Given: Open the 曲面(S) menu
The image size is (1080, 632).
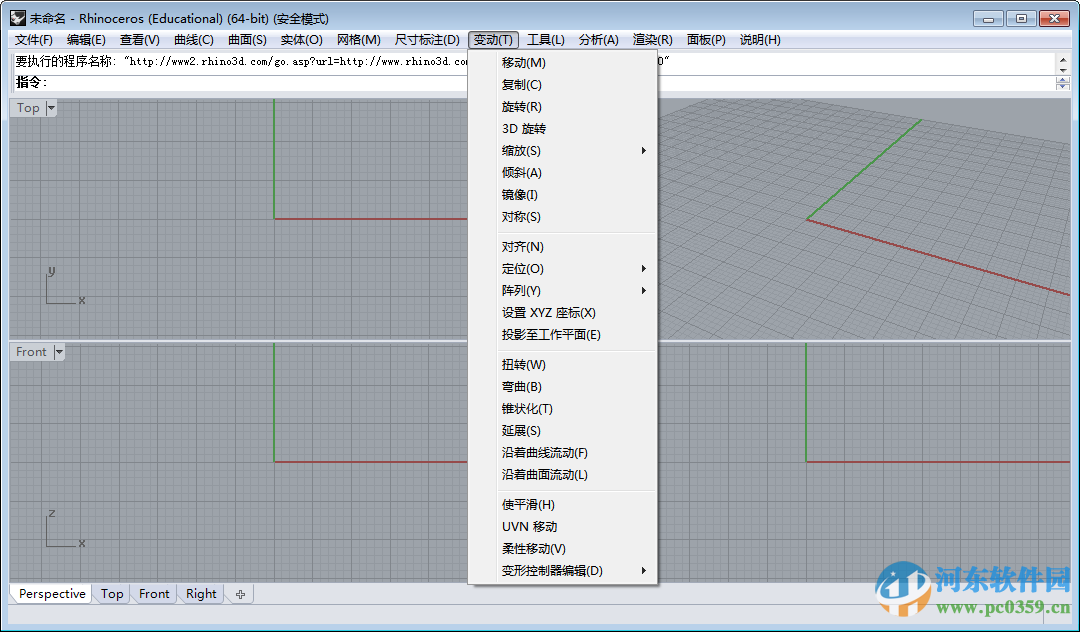Looking at the screenshot, I should (x=247, y=40).
